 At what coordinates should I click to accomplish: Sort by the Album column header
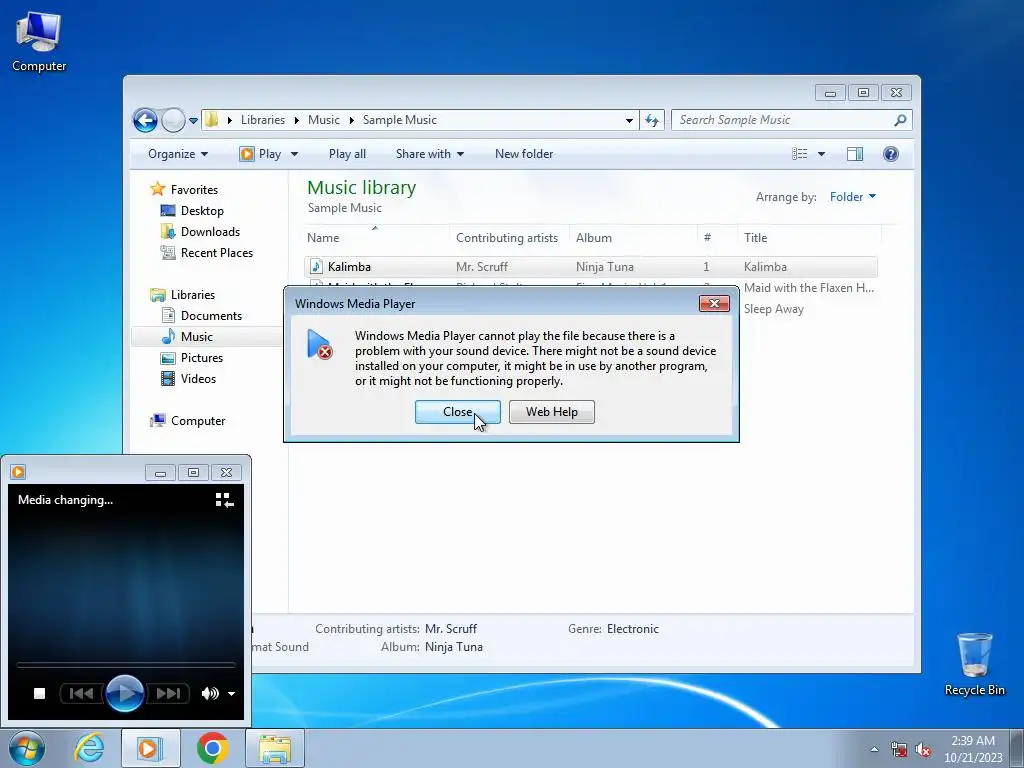(x=633, y=238)
